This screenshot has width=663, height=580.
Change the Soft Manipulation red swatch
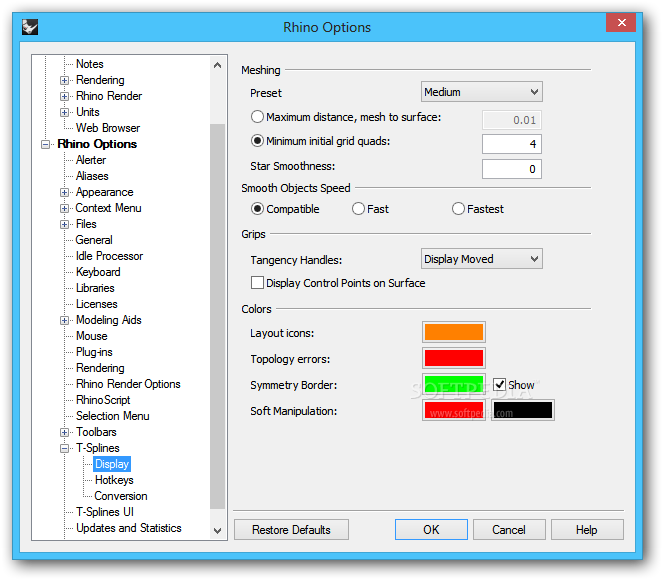coord(454,410)
